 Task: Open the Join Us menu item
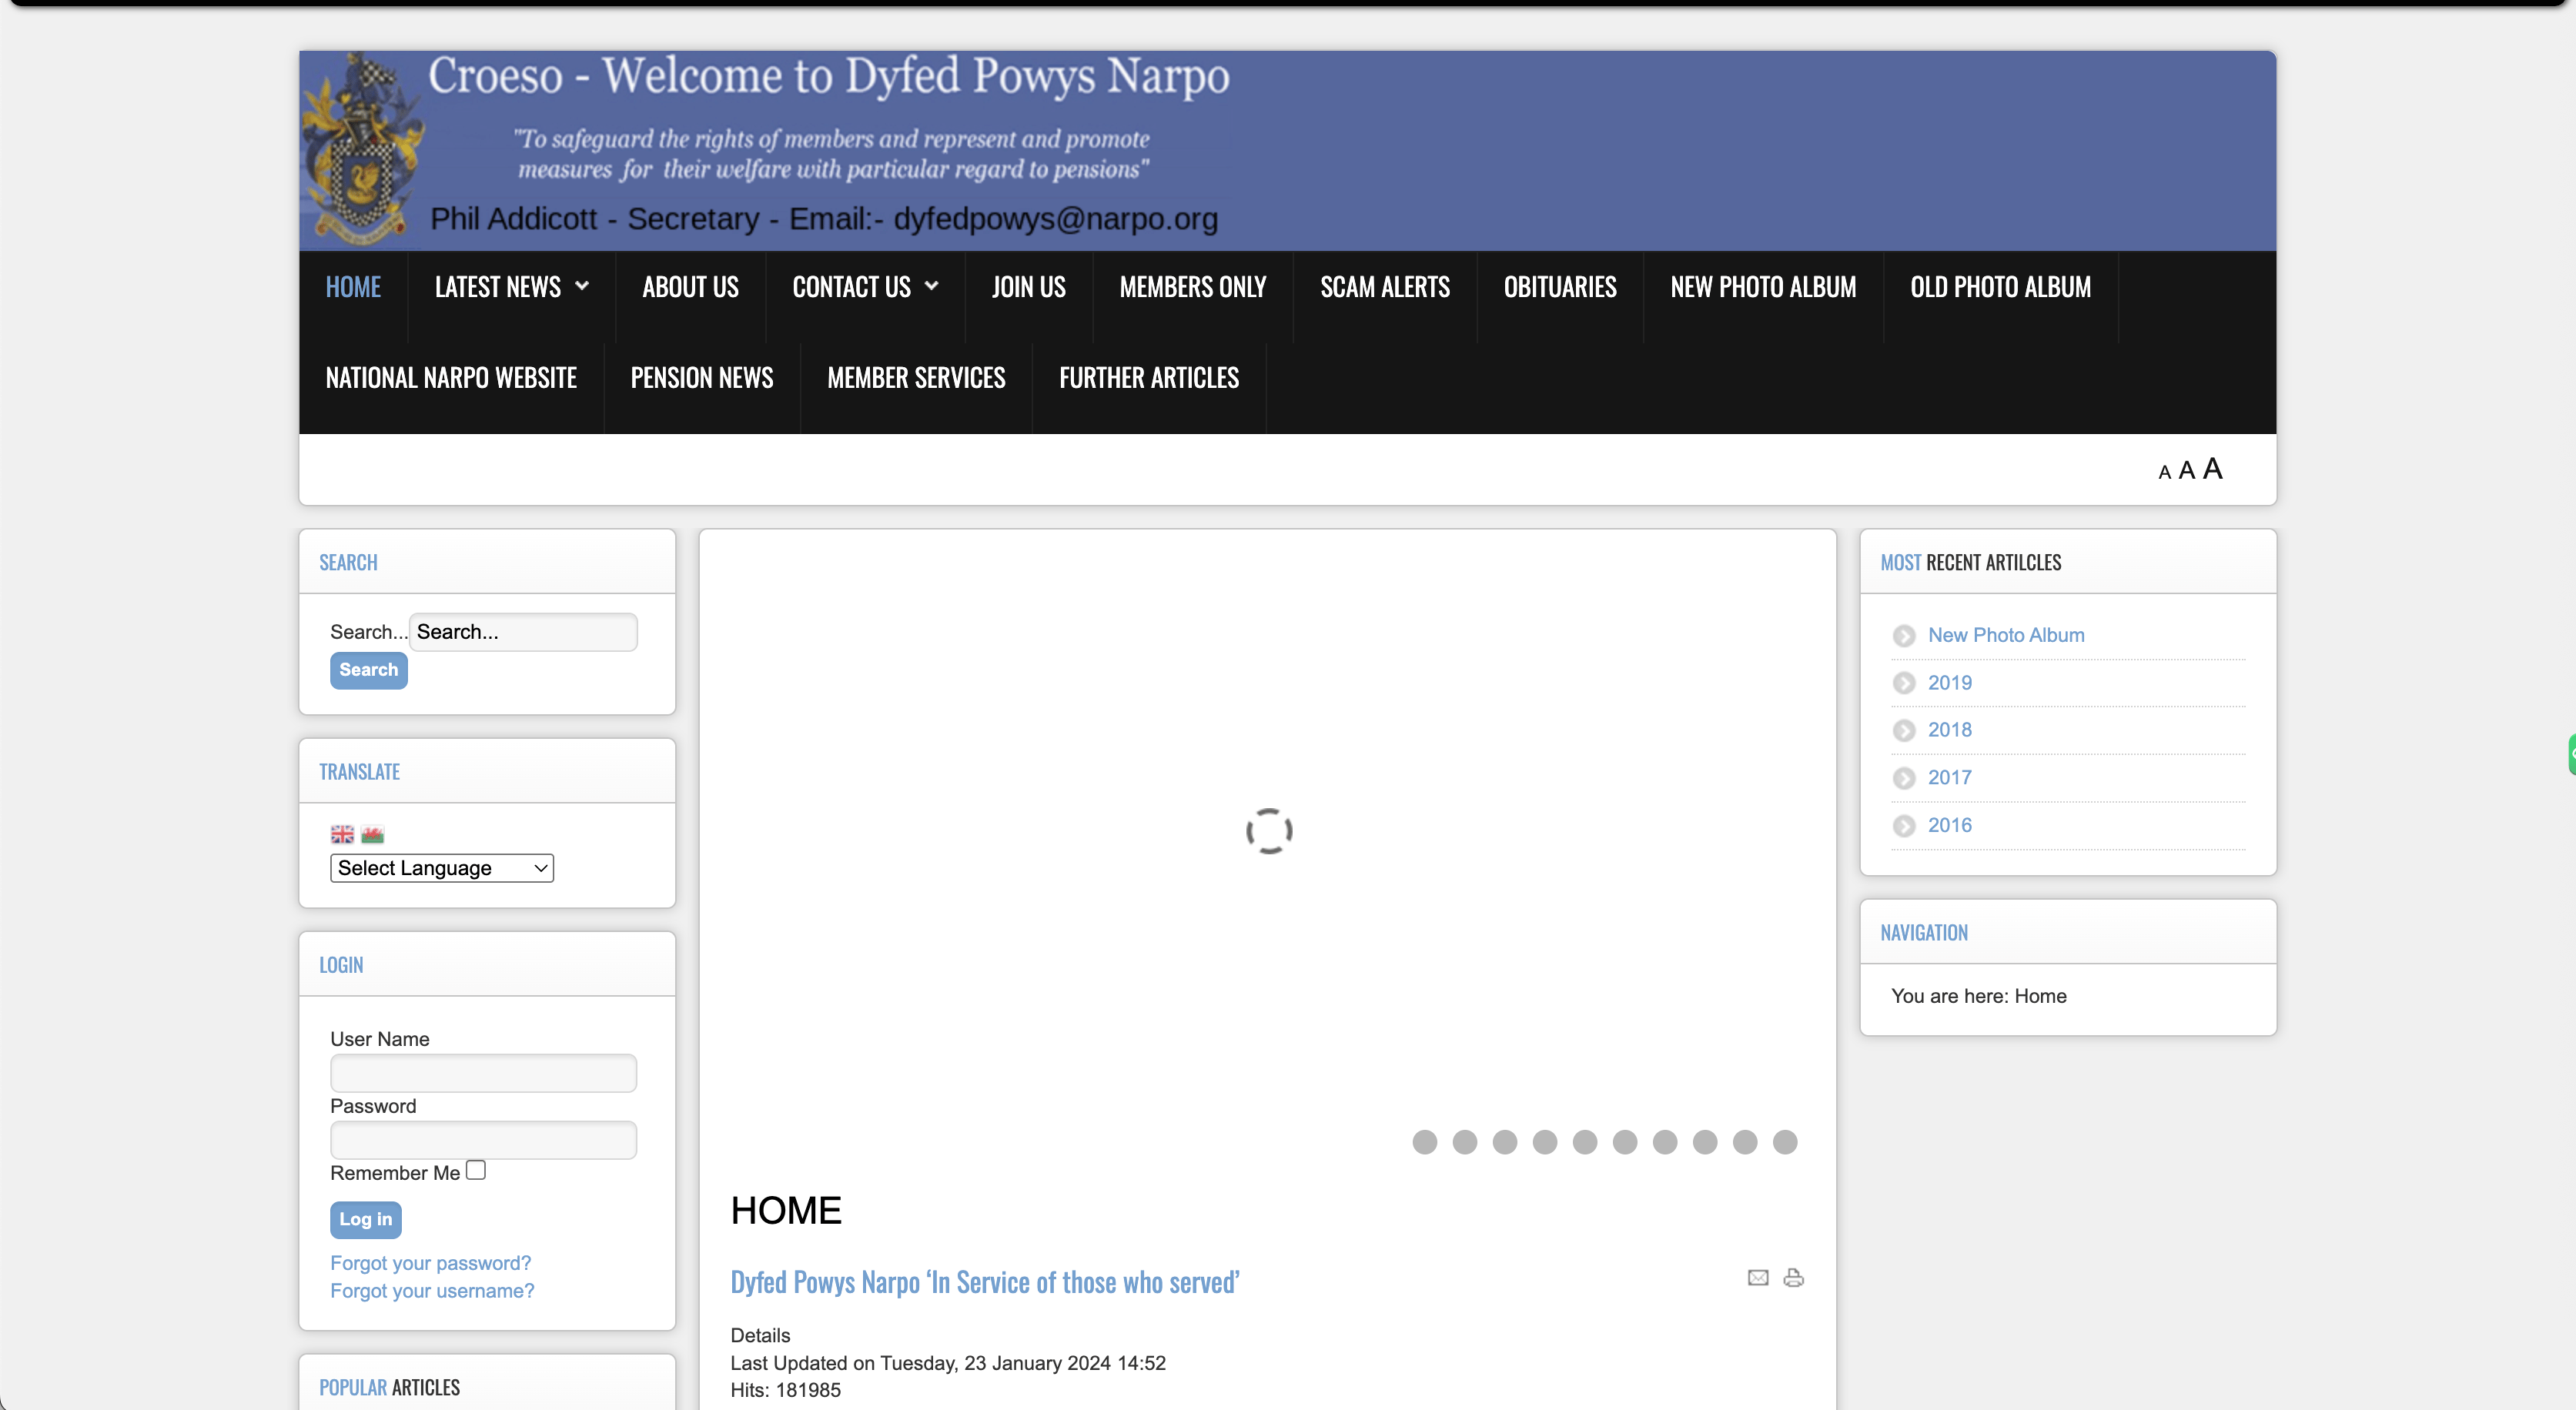(x=1029, y=288)
